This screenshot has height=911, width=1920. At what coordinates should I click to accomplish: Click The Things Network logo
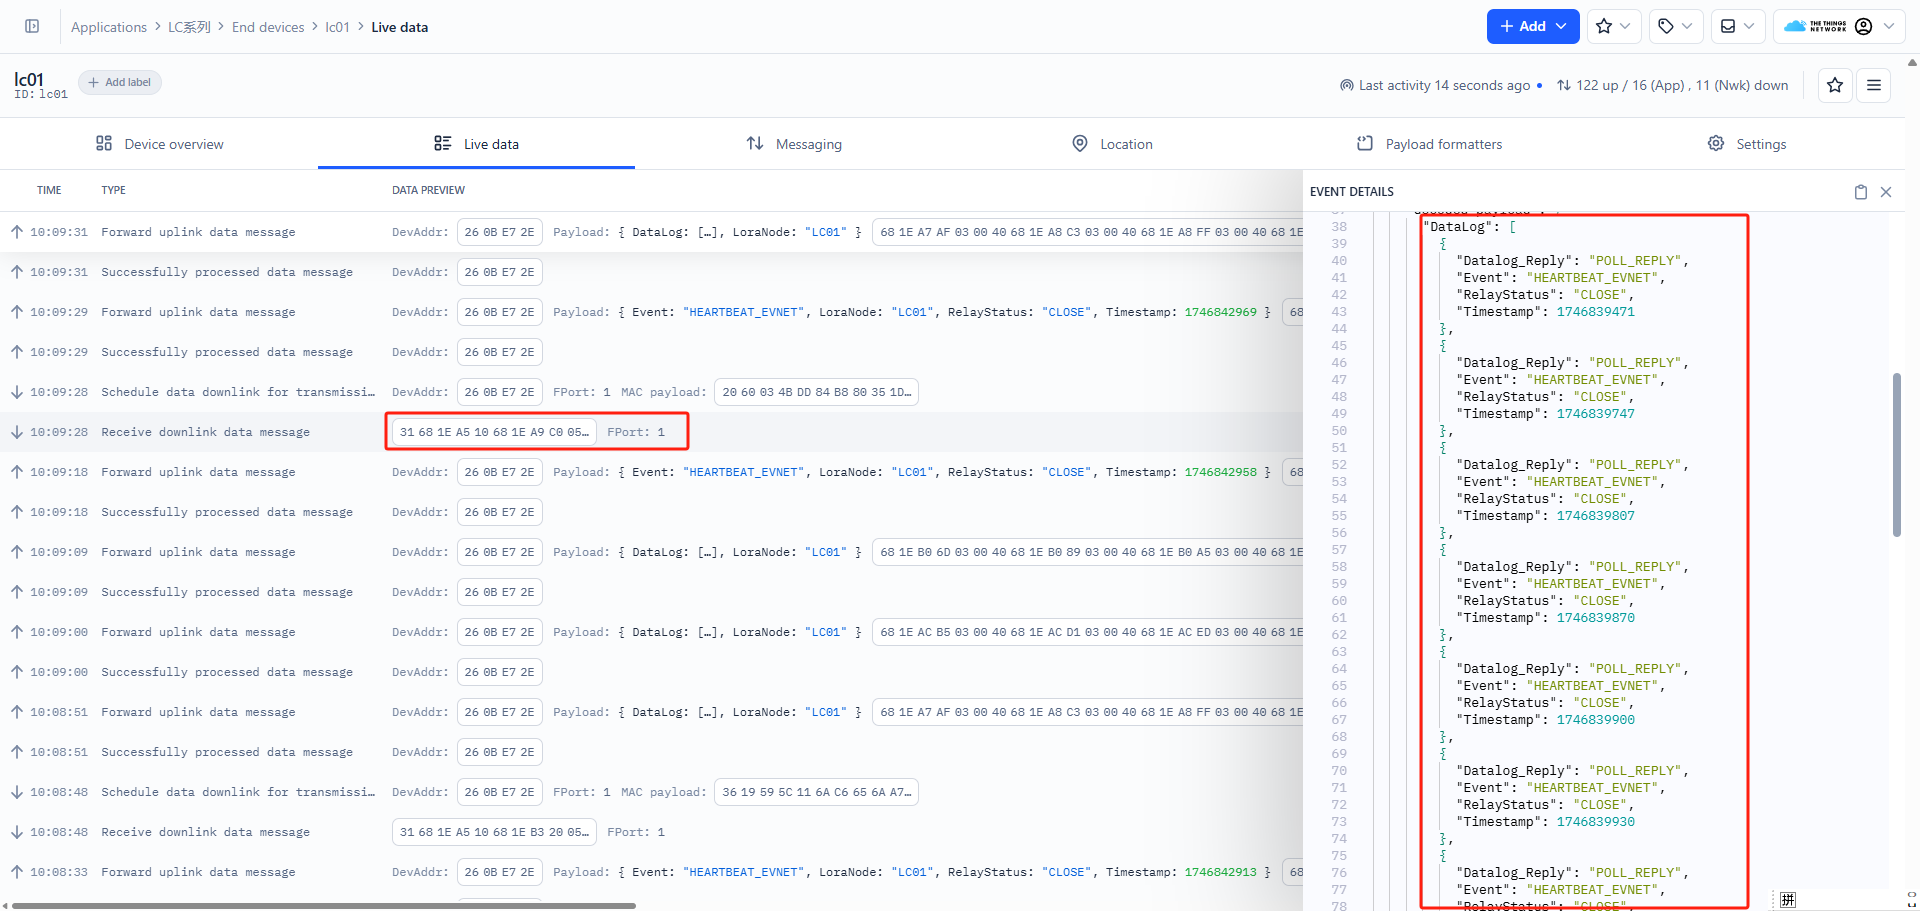point(1815,26)
